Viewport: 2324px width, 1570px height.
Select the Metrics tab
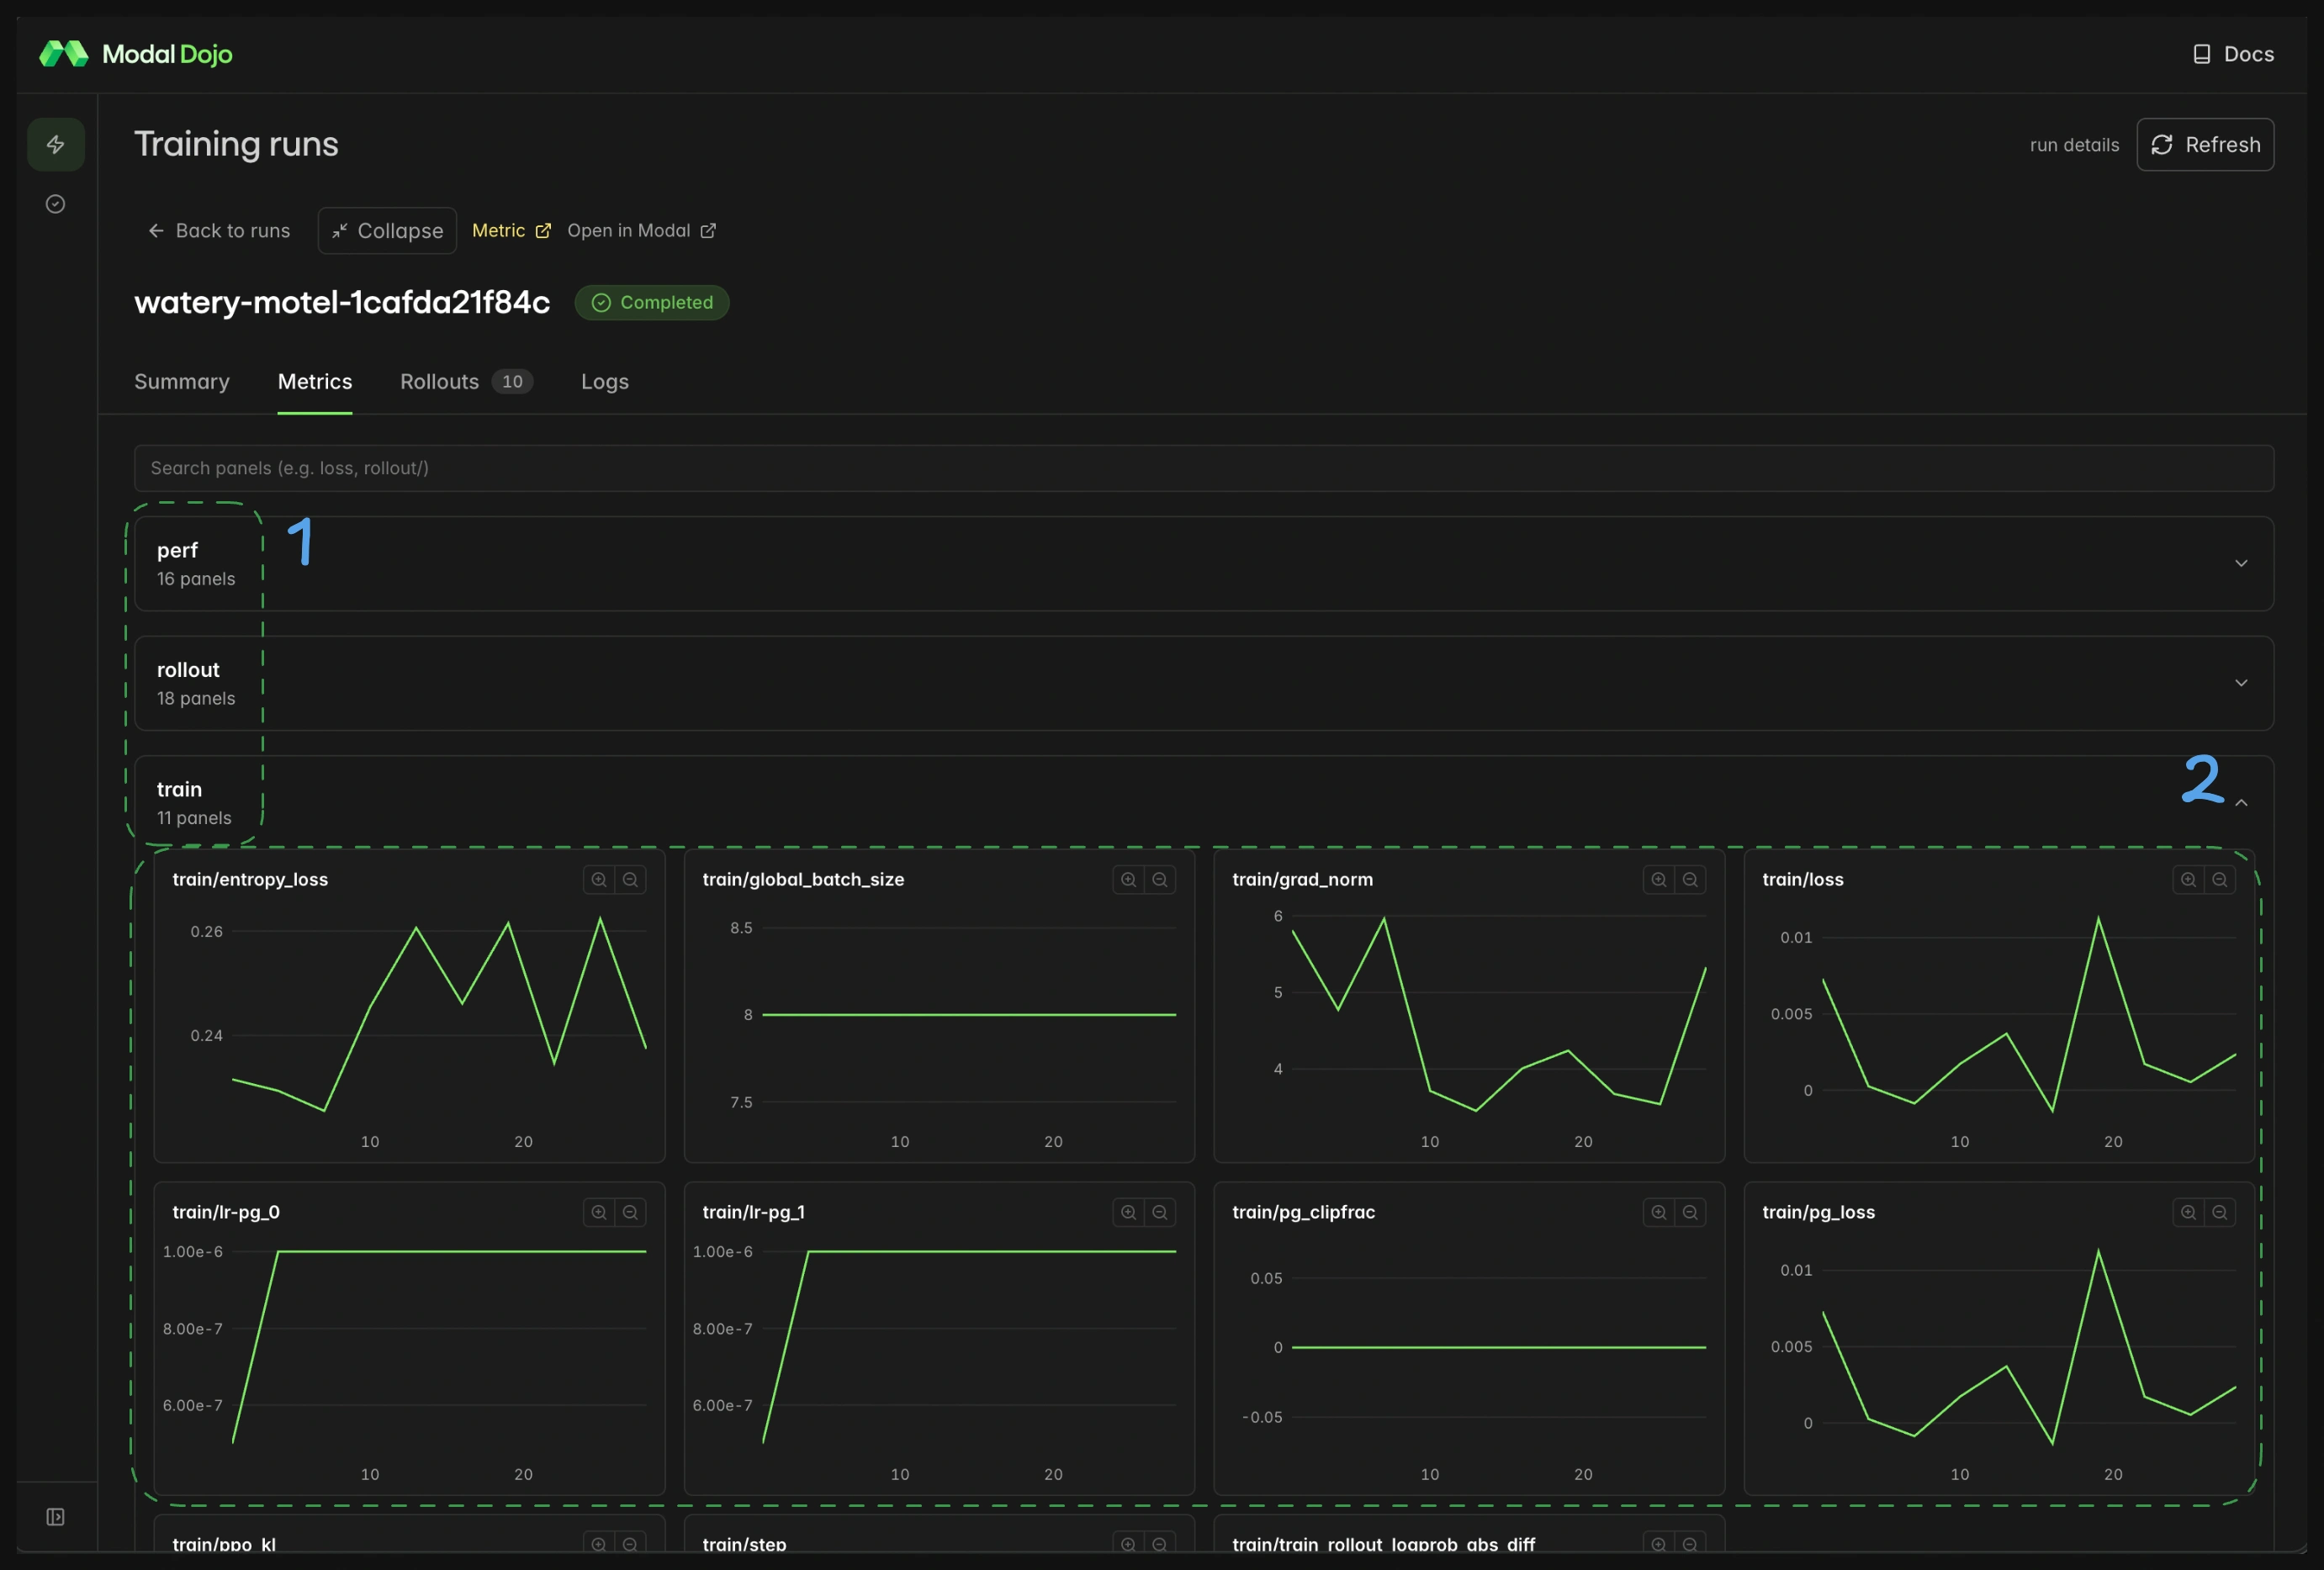[x=315, y=382]
